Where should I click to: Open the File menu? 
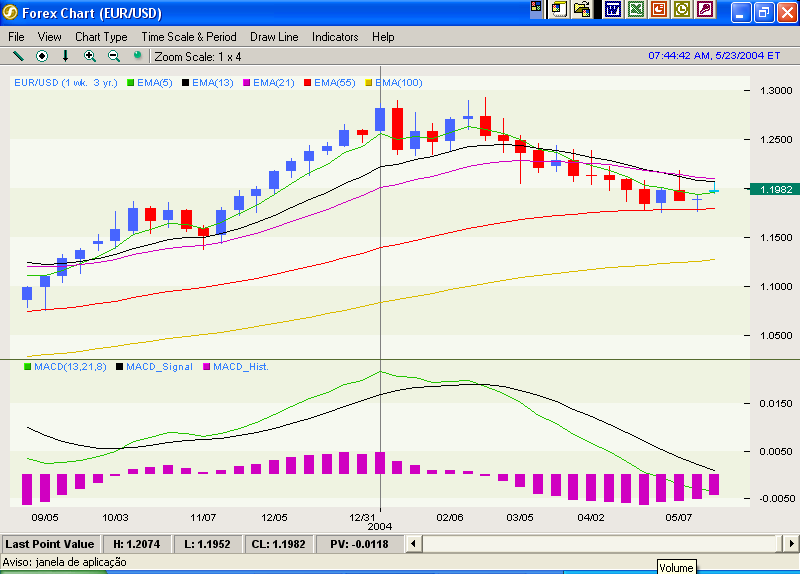click(17, 37)
